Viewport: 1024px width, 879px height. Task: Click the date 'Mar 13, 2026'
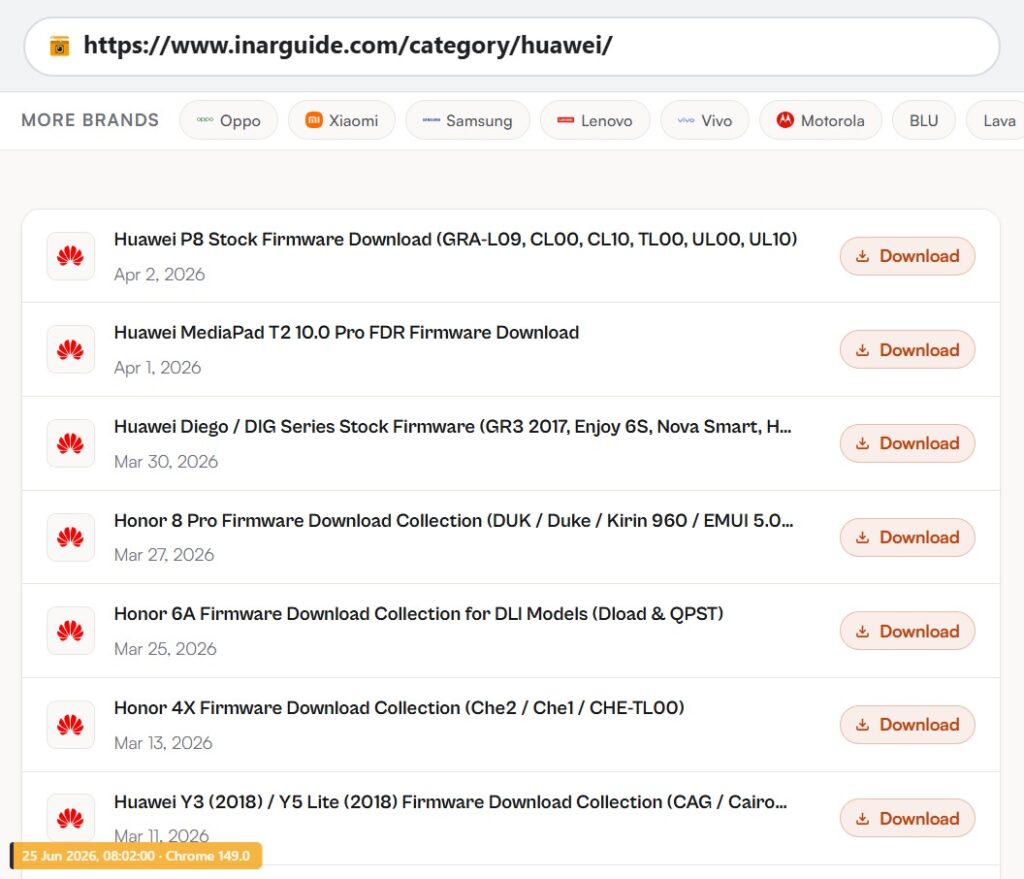coord(163,743)
